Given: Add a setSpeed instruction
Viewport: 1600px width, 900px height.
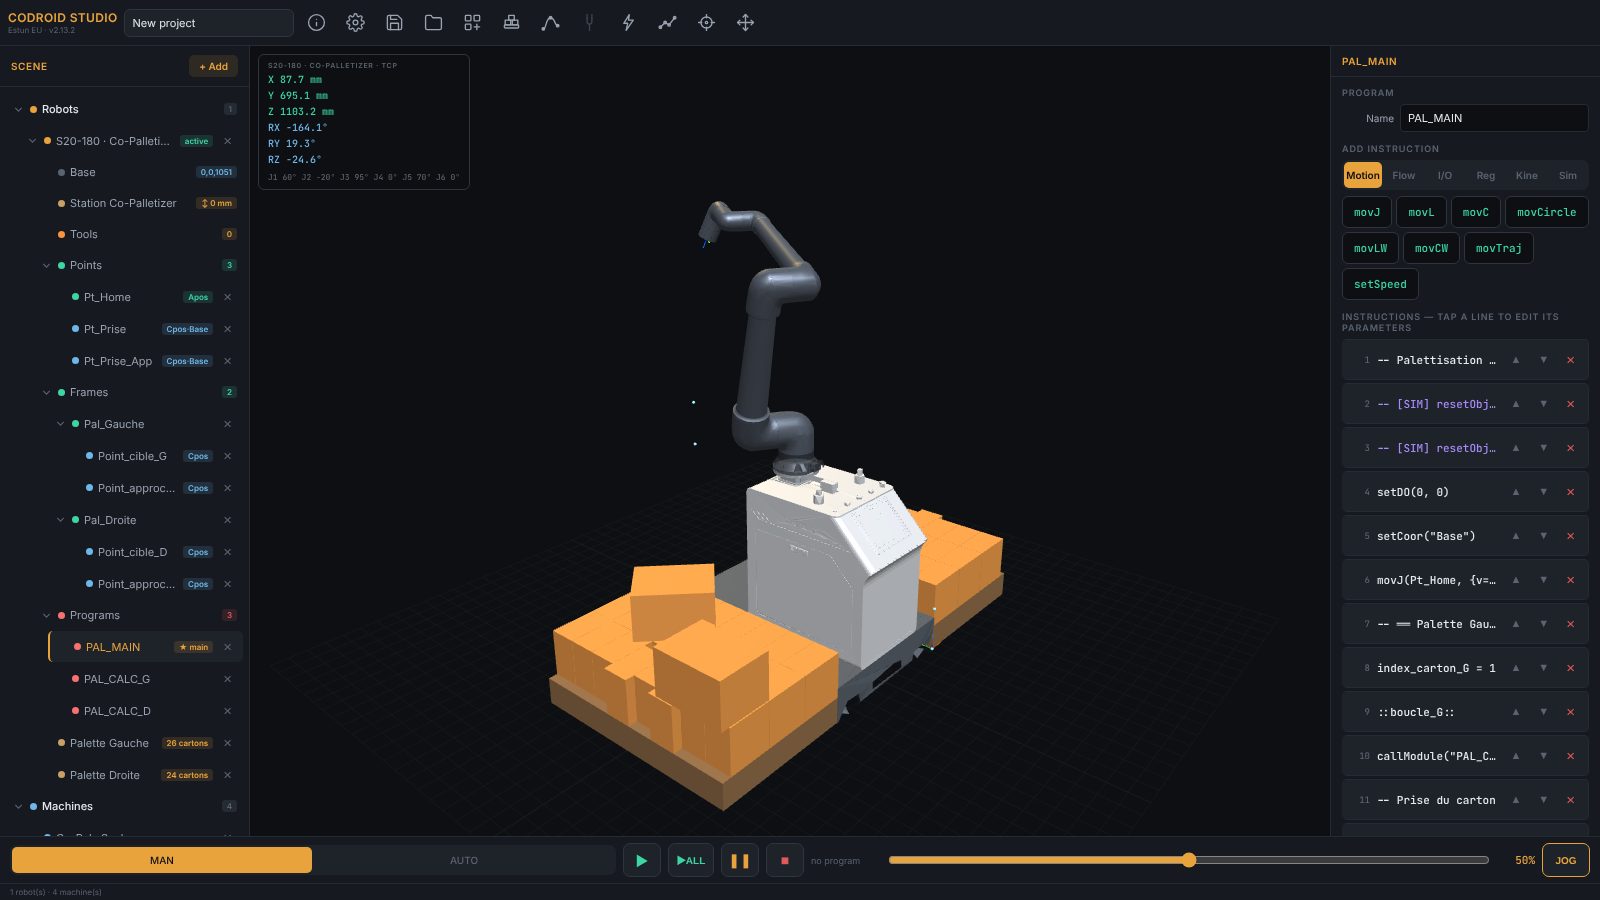Looking at the screenshot, I should click(1380, 284).
